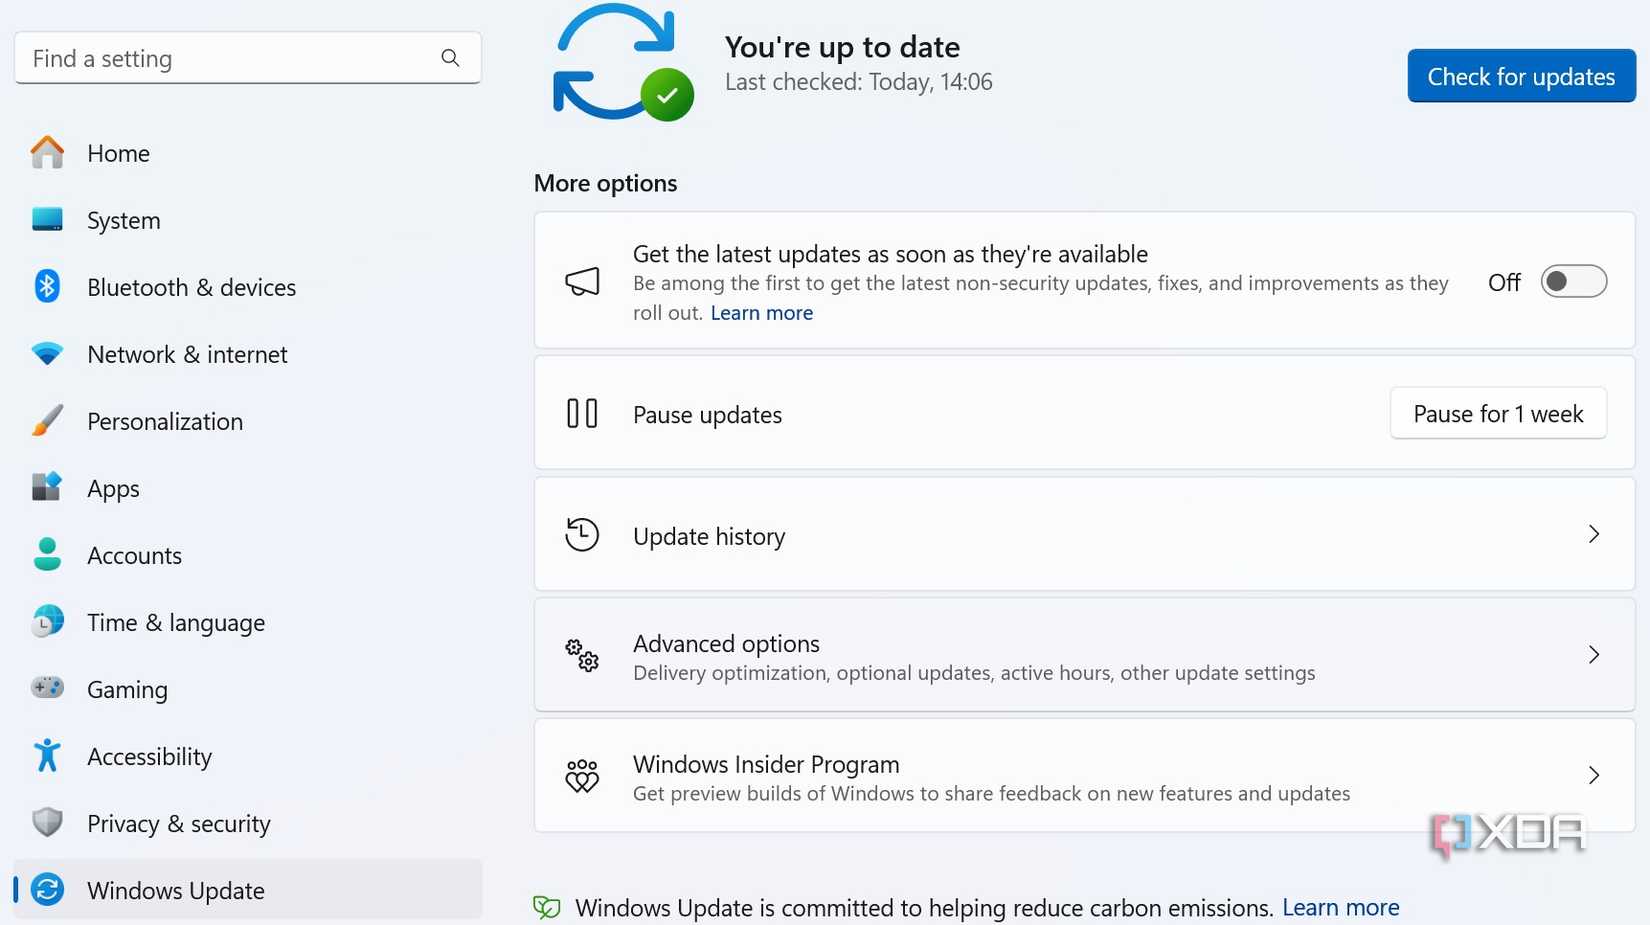Click the Bluetooth icon in the sidebar

47,286
